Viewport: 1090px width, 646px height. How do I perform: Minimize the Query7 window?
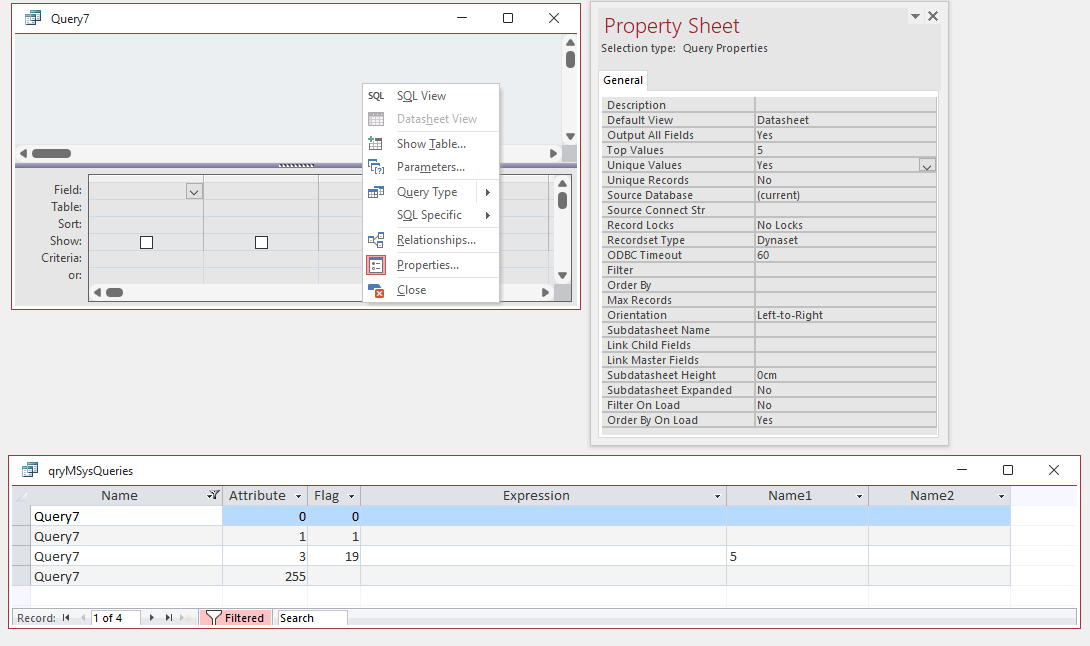click(462, 18)
